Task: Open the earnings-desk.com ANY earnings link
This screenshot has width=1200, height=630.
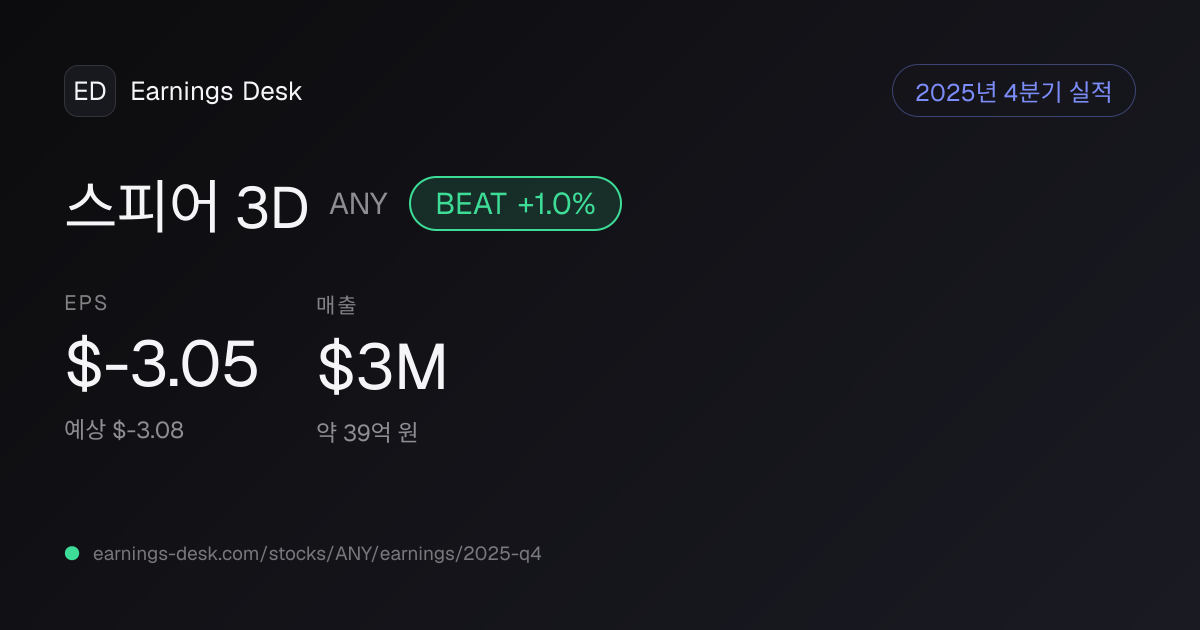Action: tap(317, 553)
